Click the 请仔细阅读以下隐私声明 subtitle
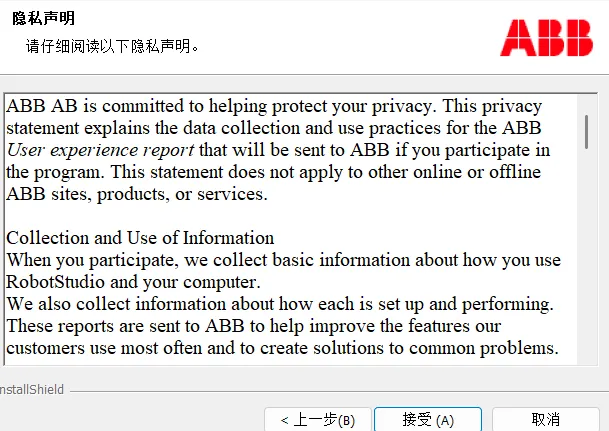609x431 pixels. 113,46
